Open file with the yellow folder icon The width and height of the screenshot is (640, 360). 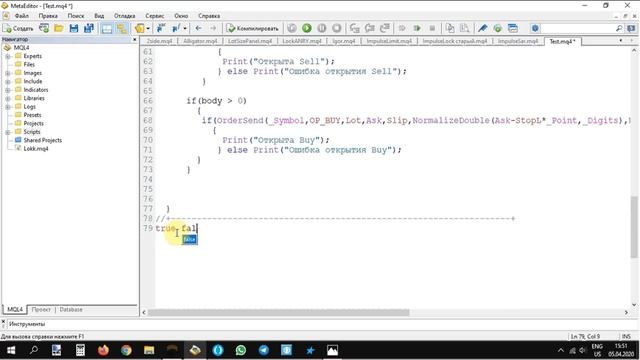coord(59,28)
